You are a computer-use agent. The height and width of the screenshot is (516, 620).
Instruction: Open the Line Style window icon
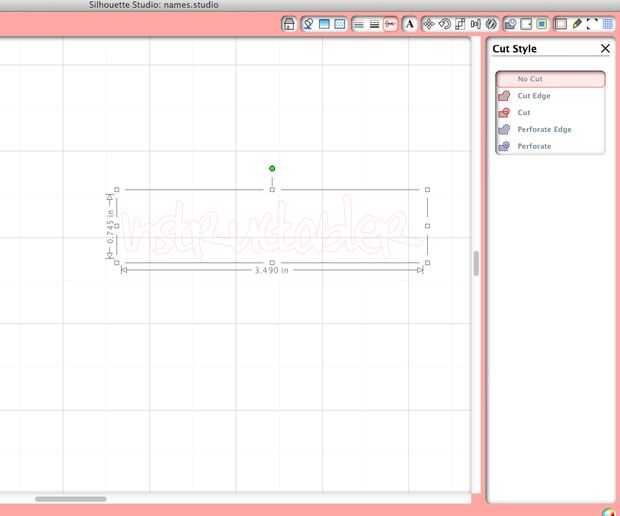(374, 25)
